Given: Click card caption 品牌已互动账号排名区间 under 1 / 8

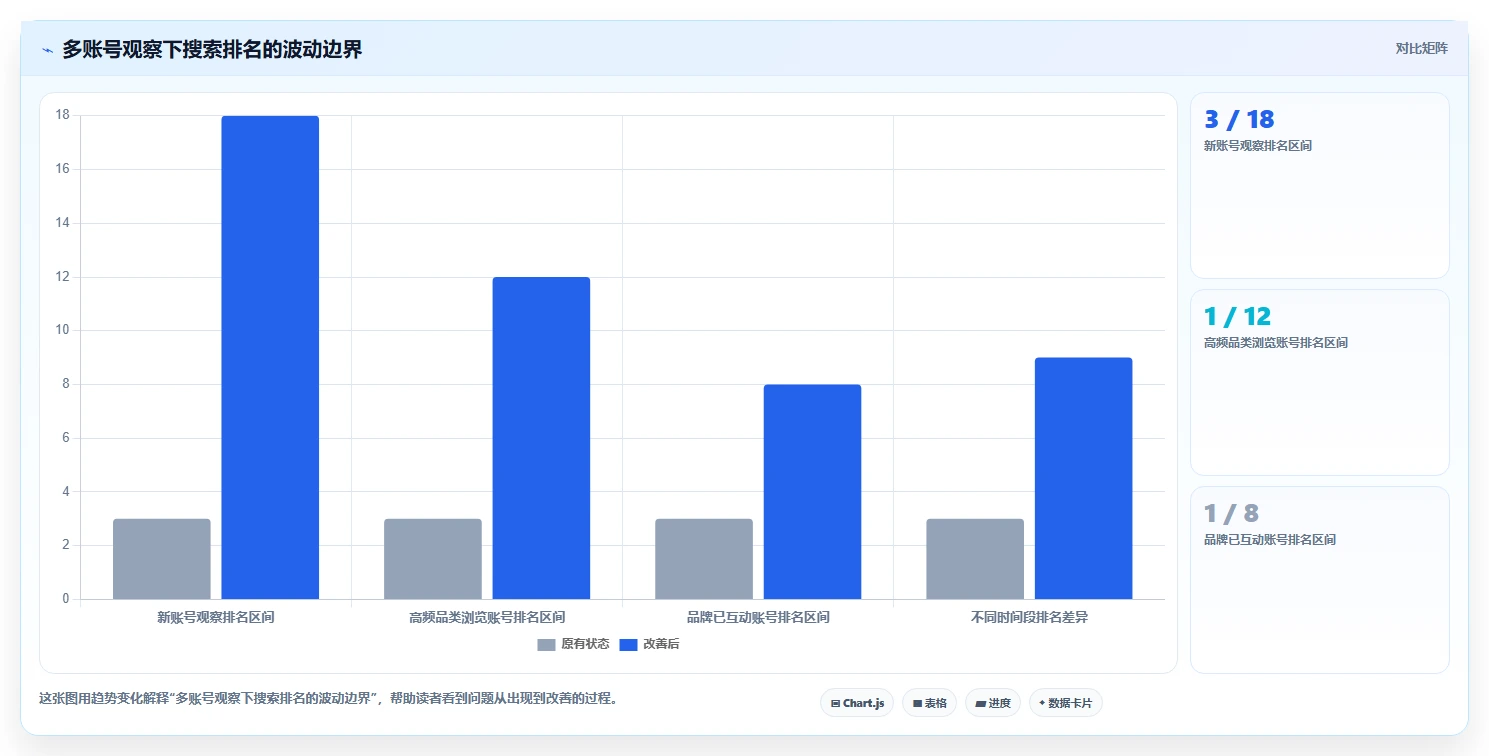Looking at the screenshot, I should click(1270, 540).
